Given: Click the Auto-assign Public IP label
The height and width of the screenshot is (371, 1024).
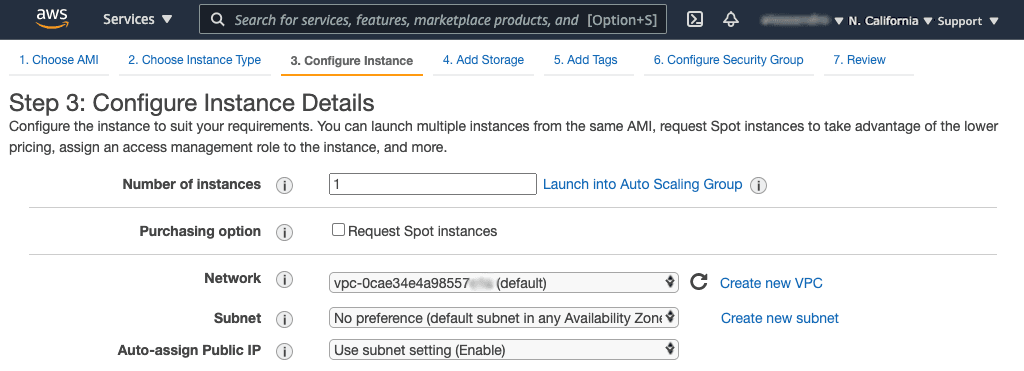Looking at the screenshot, I should [x=189, y=350].
